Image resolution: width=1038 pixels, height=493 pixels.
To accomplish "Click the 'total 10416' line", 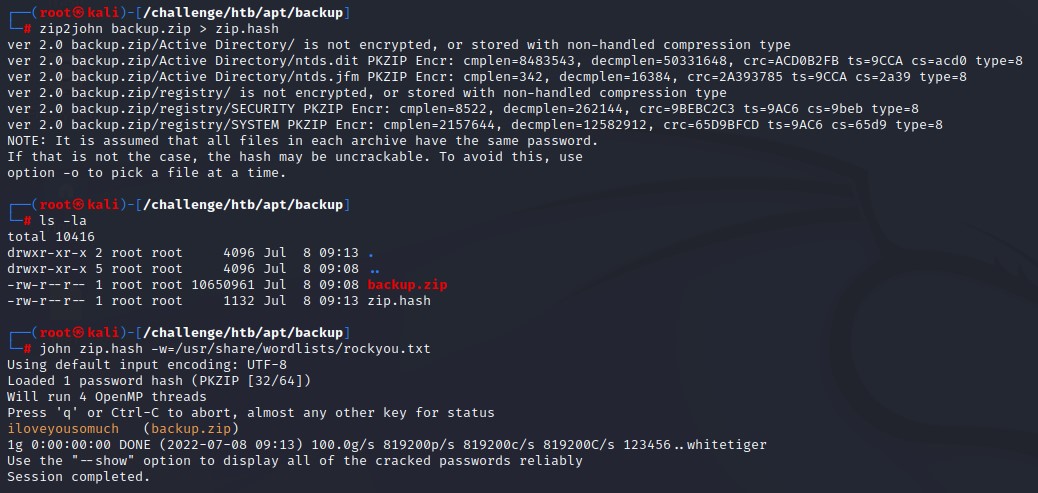I will [51, 236].
